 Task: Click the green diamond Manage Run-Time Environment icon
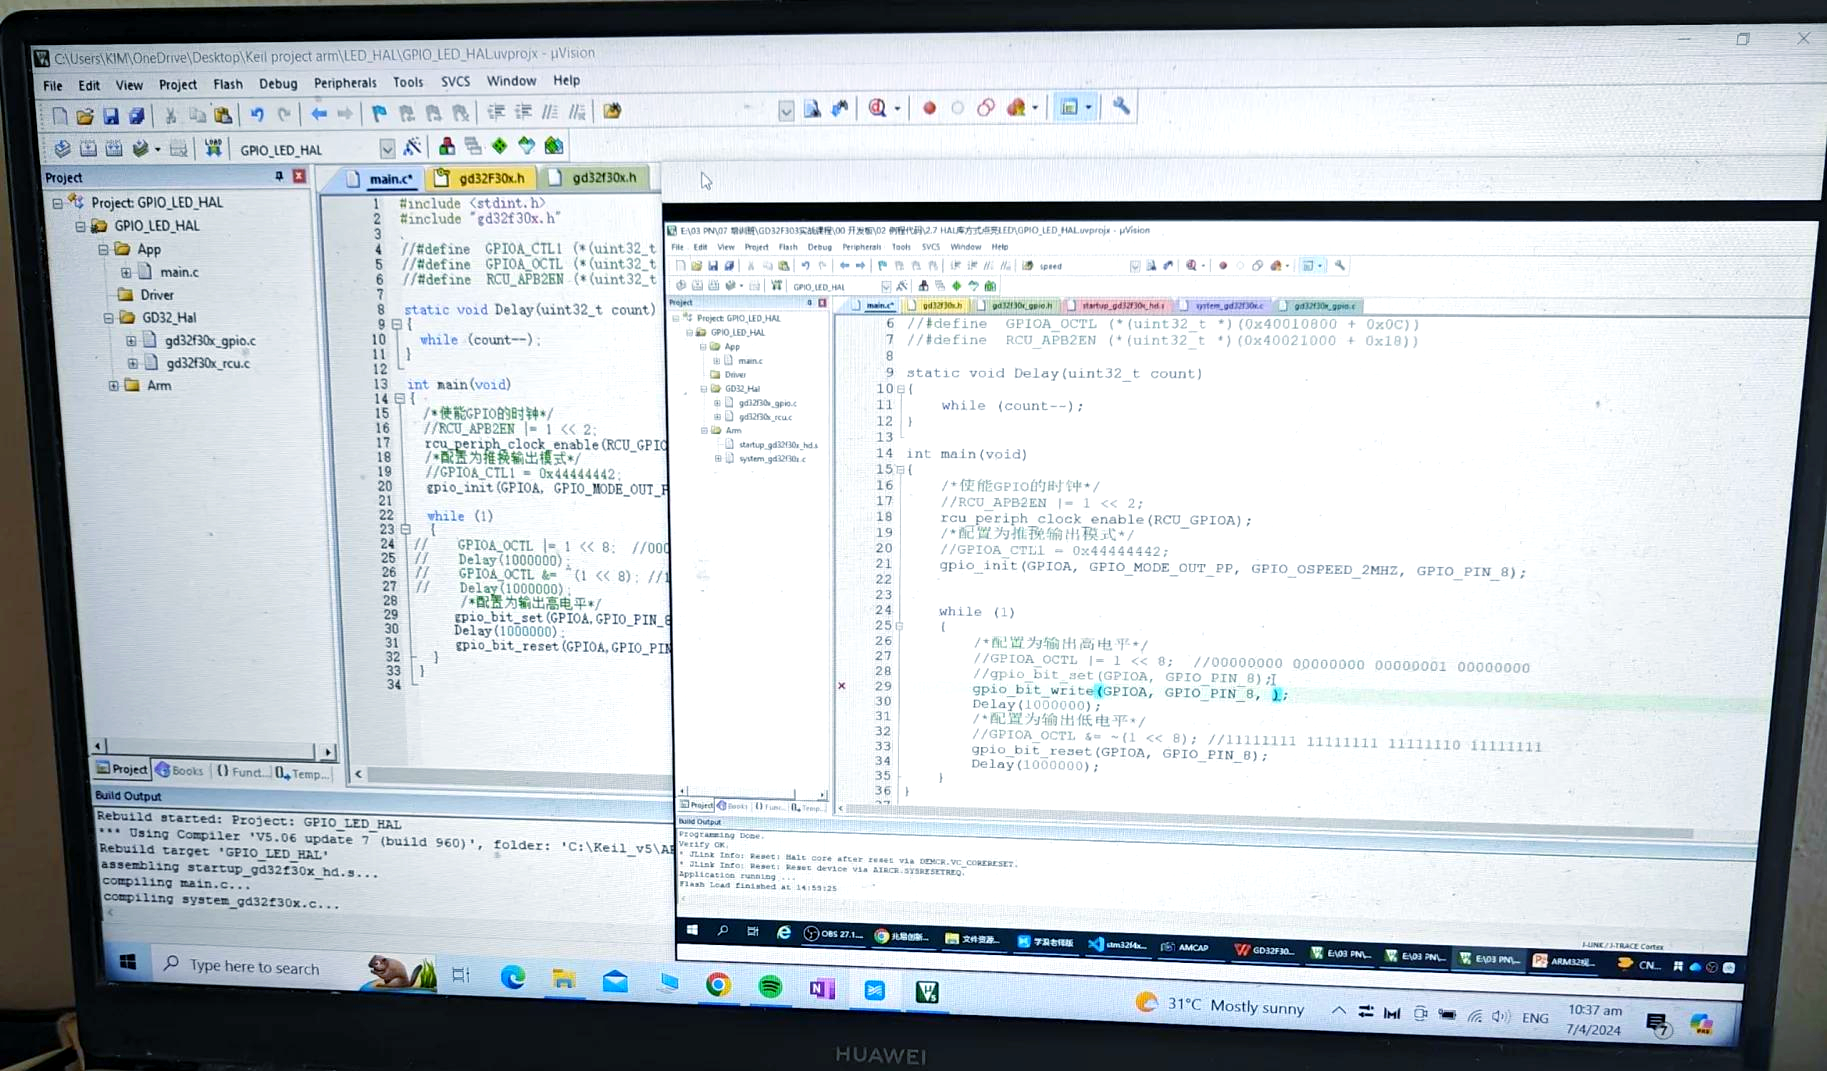click(499, 146)
